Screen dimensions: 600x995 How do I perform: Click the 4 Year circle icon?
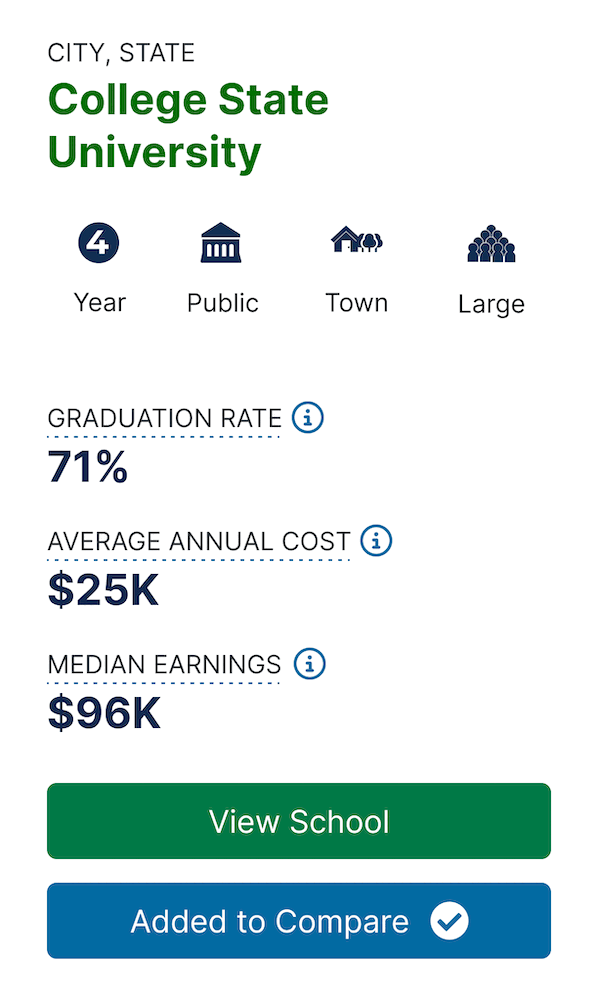click(99, 242)
